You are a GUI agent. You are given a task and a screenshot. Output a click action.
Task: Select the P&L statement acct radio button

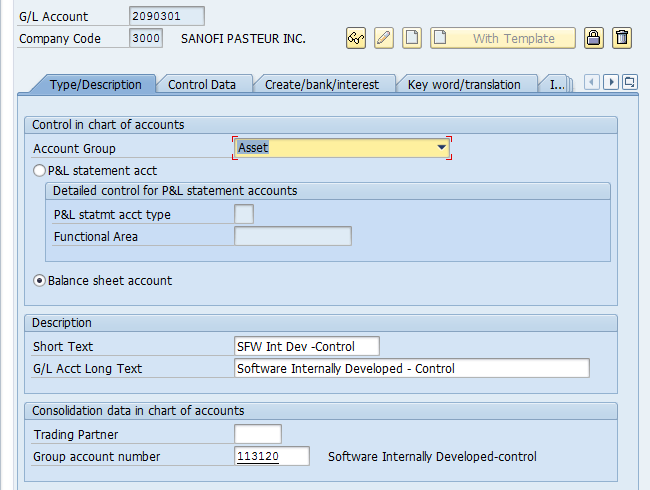click(40, 171)
